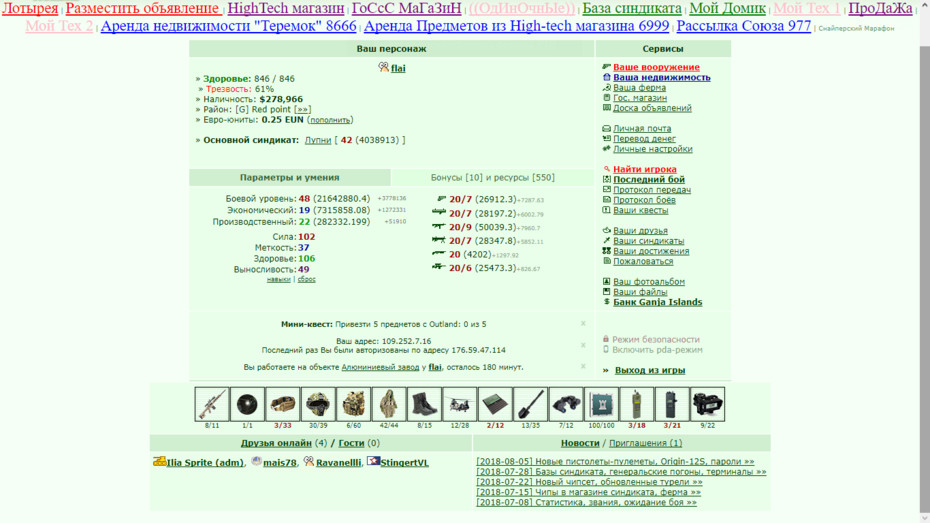Open the Ваши достижения link
930x523 pixels.
(651, 251)
